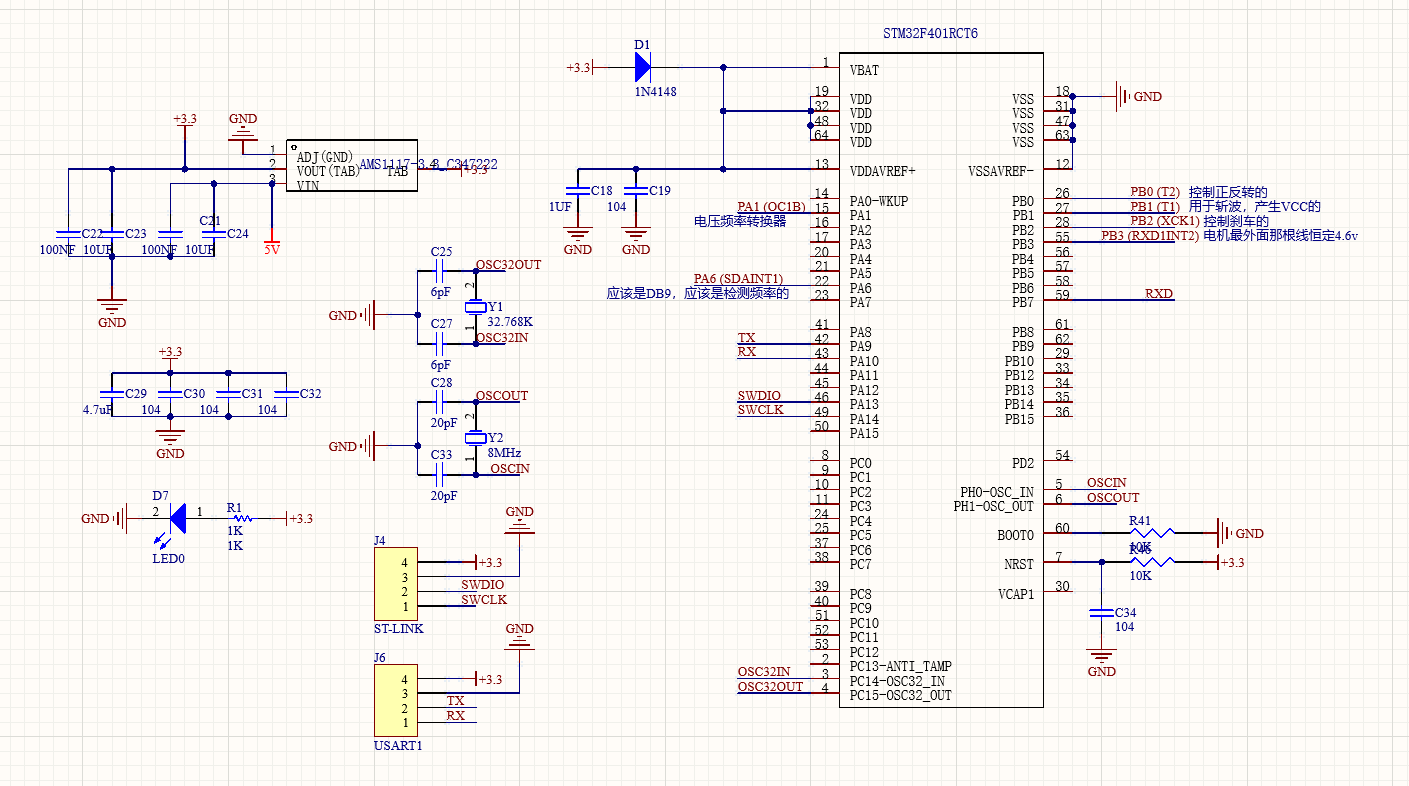This screenshot has height=786, width=1409.
Task: Click the PA6 (SDAINT1) net label
Action: click(738, 279)
